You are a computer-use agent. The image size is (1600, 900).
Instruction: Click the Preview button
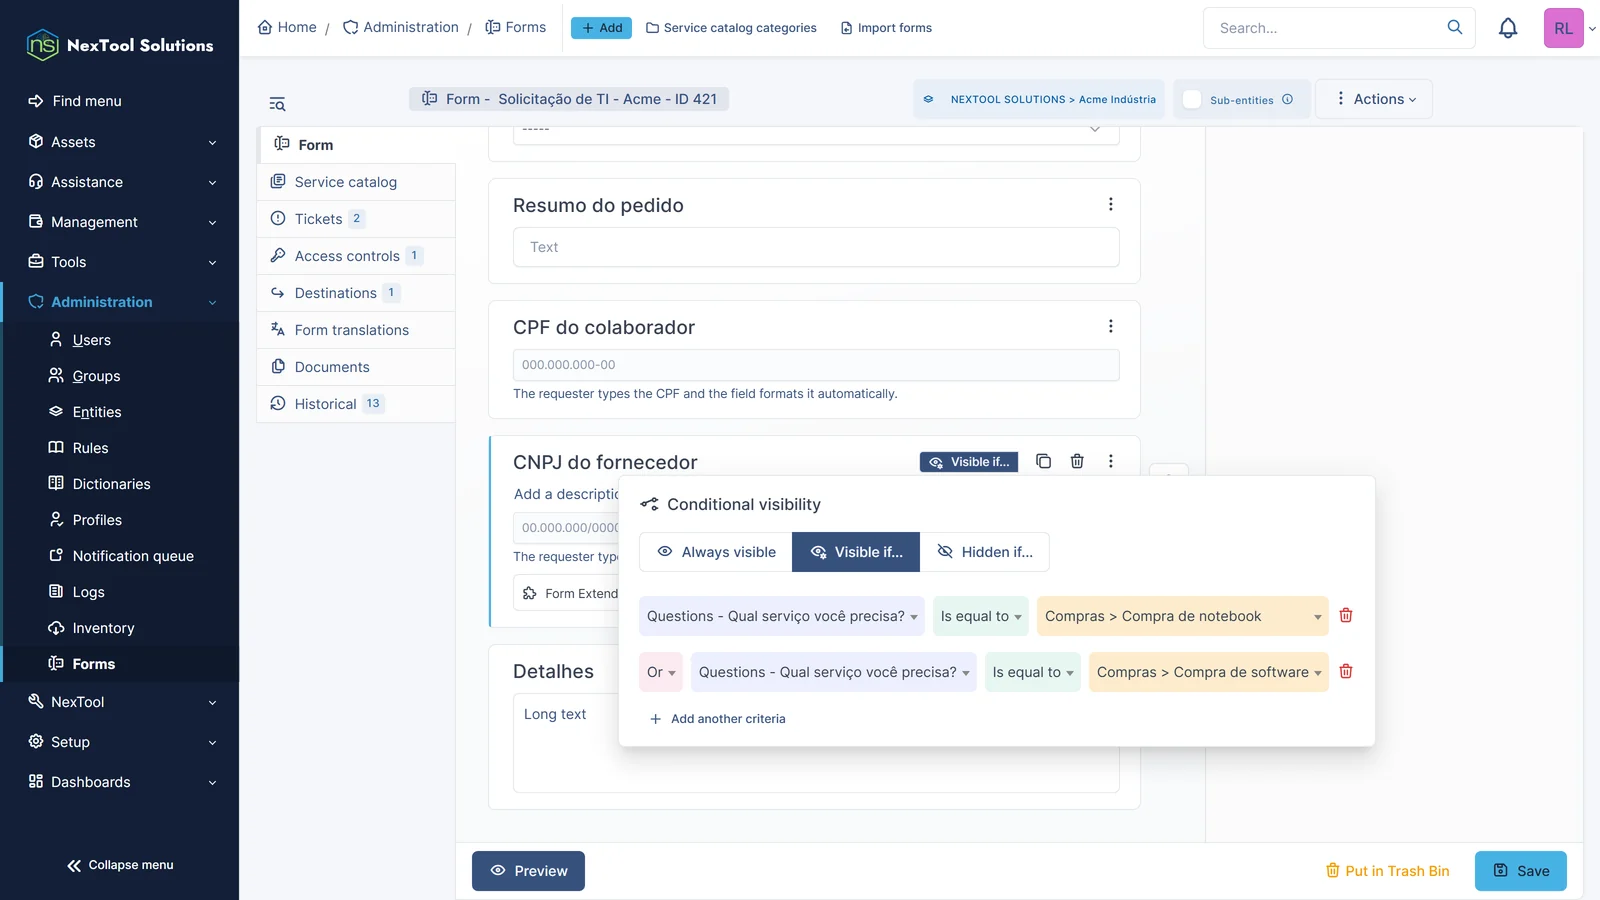(528, 871)
